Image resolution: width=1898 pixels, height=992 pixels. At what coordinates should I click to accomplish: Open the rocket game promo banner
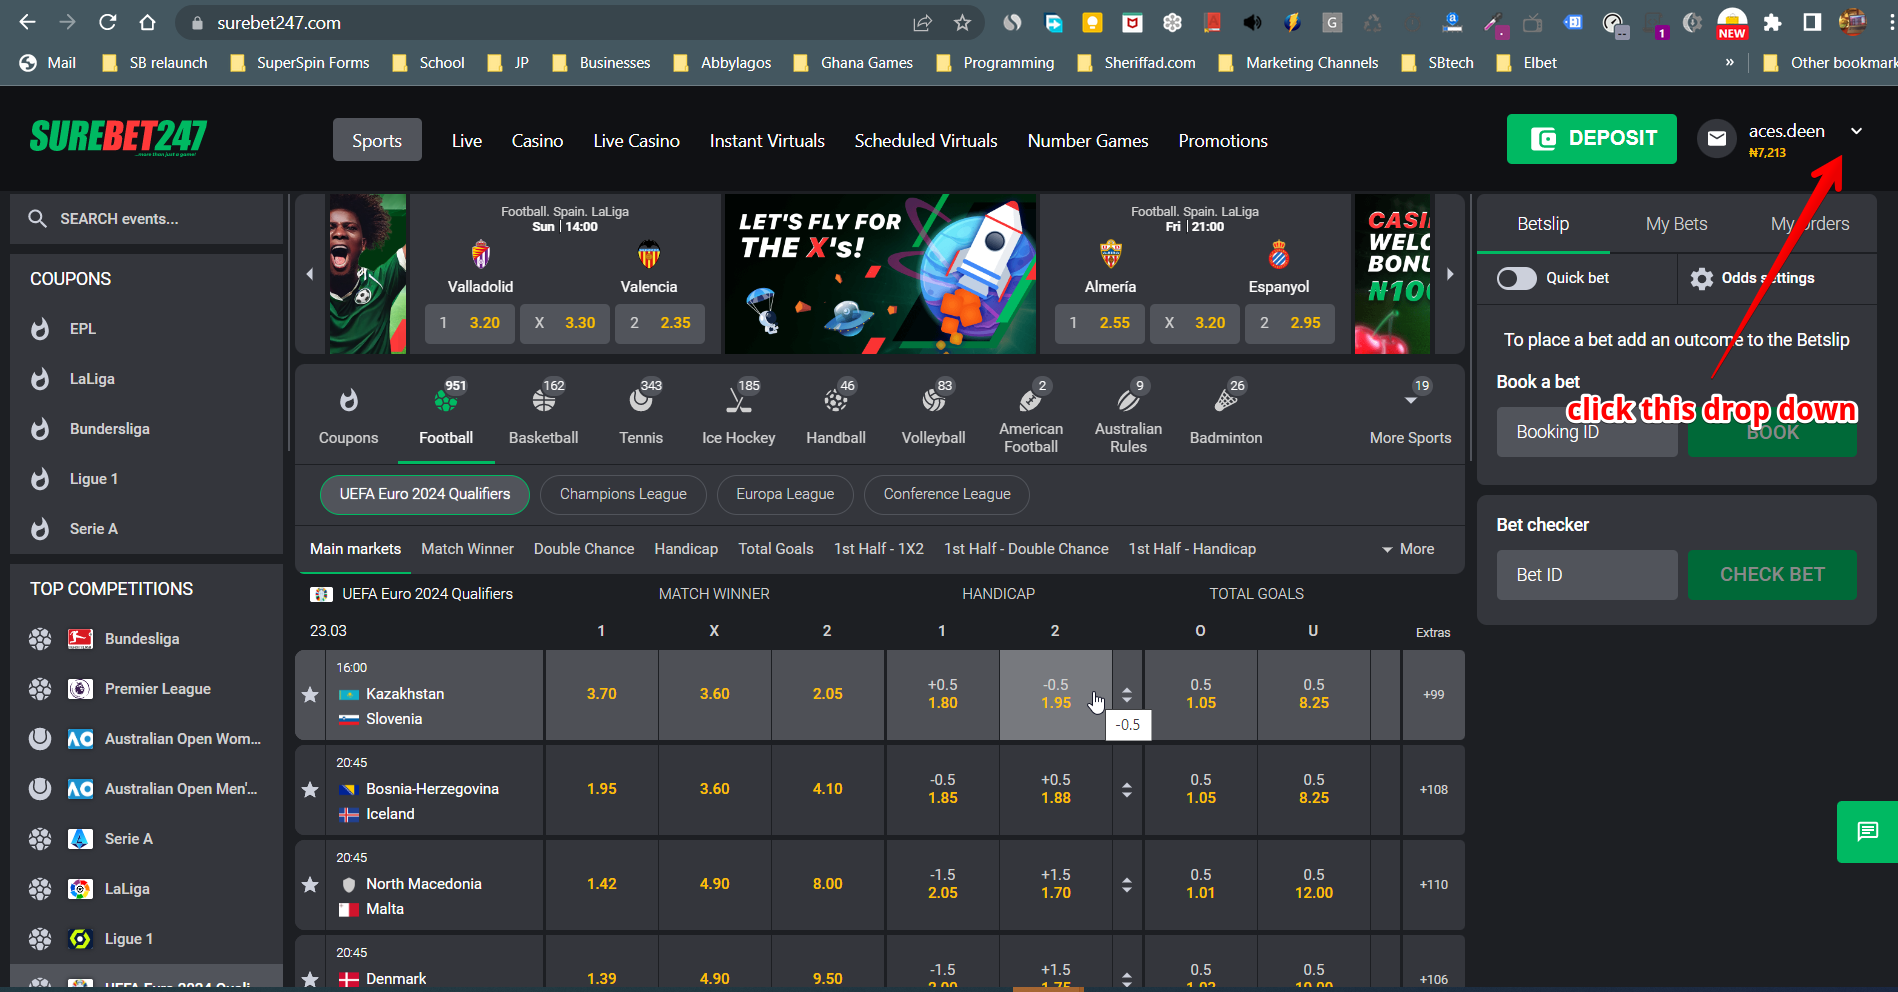point(880,274)
